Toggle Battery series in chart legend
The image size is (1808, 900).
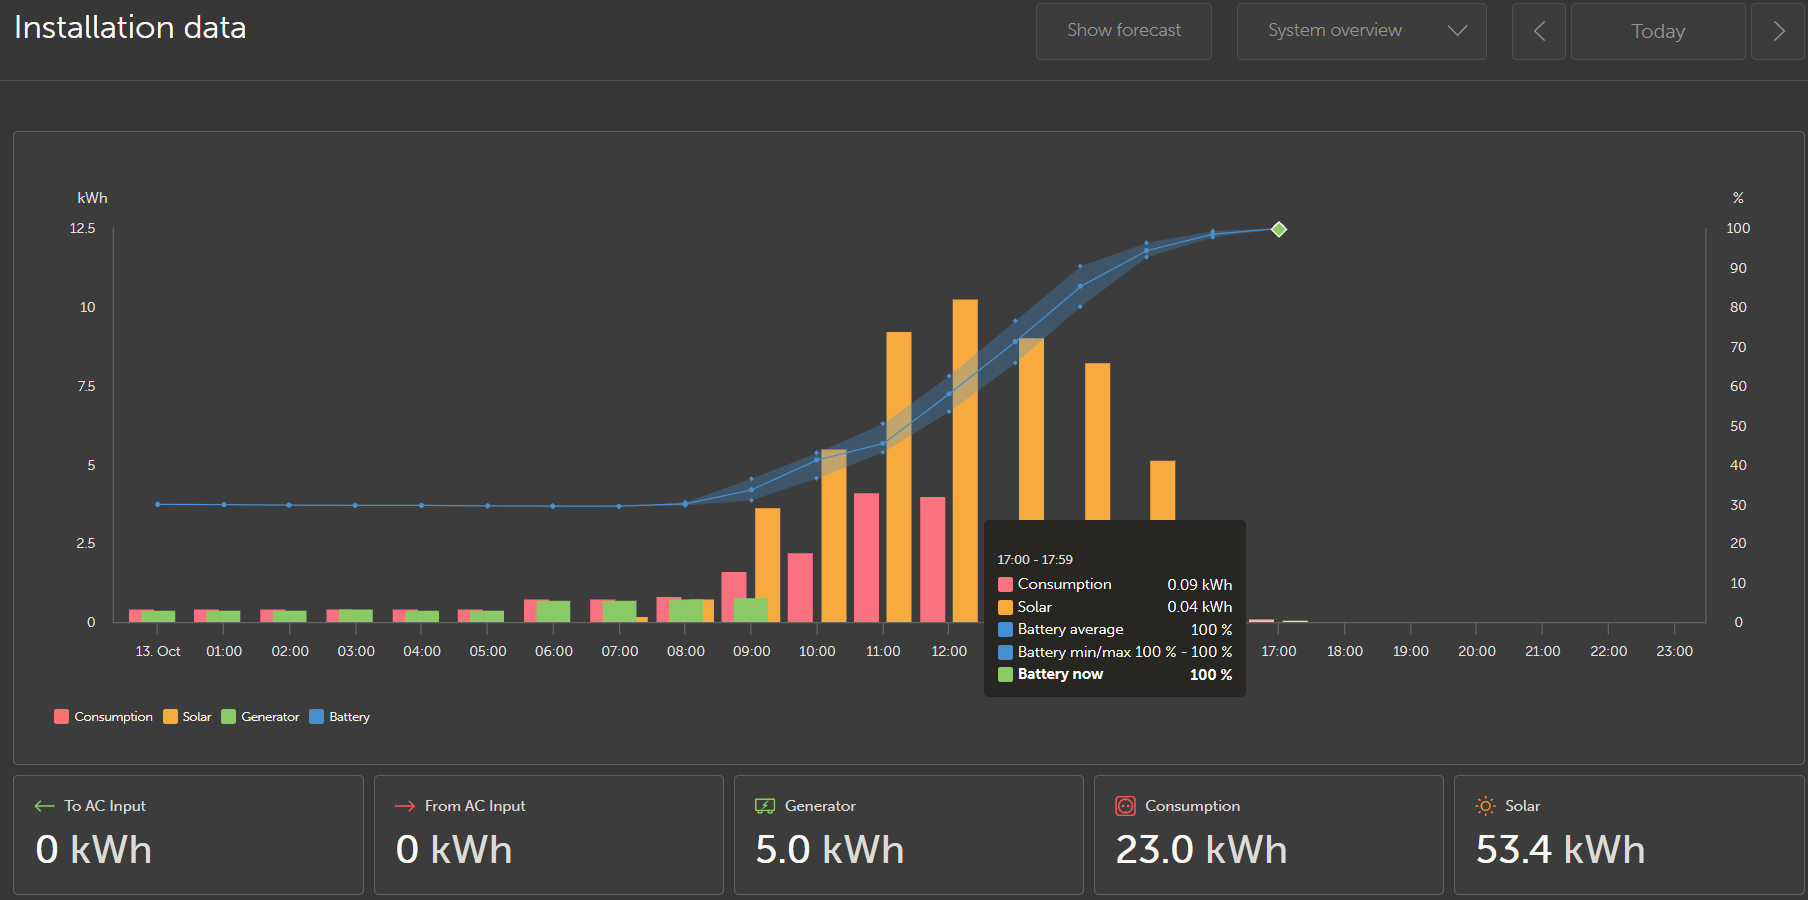[x=340, y=717]
